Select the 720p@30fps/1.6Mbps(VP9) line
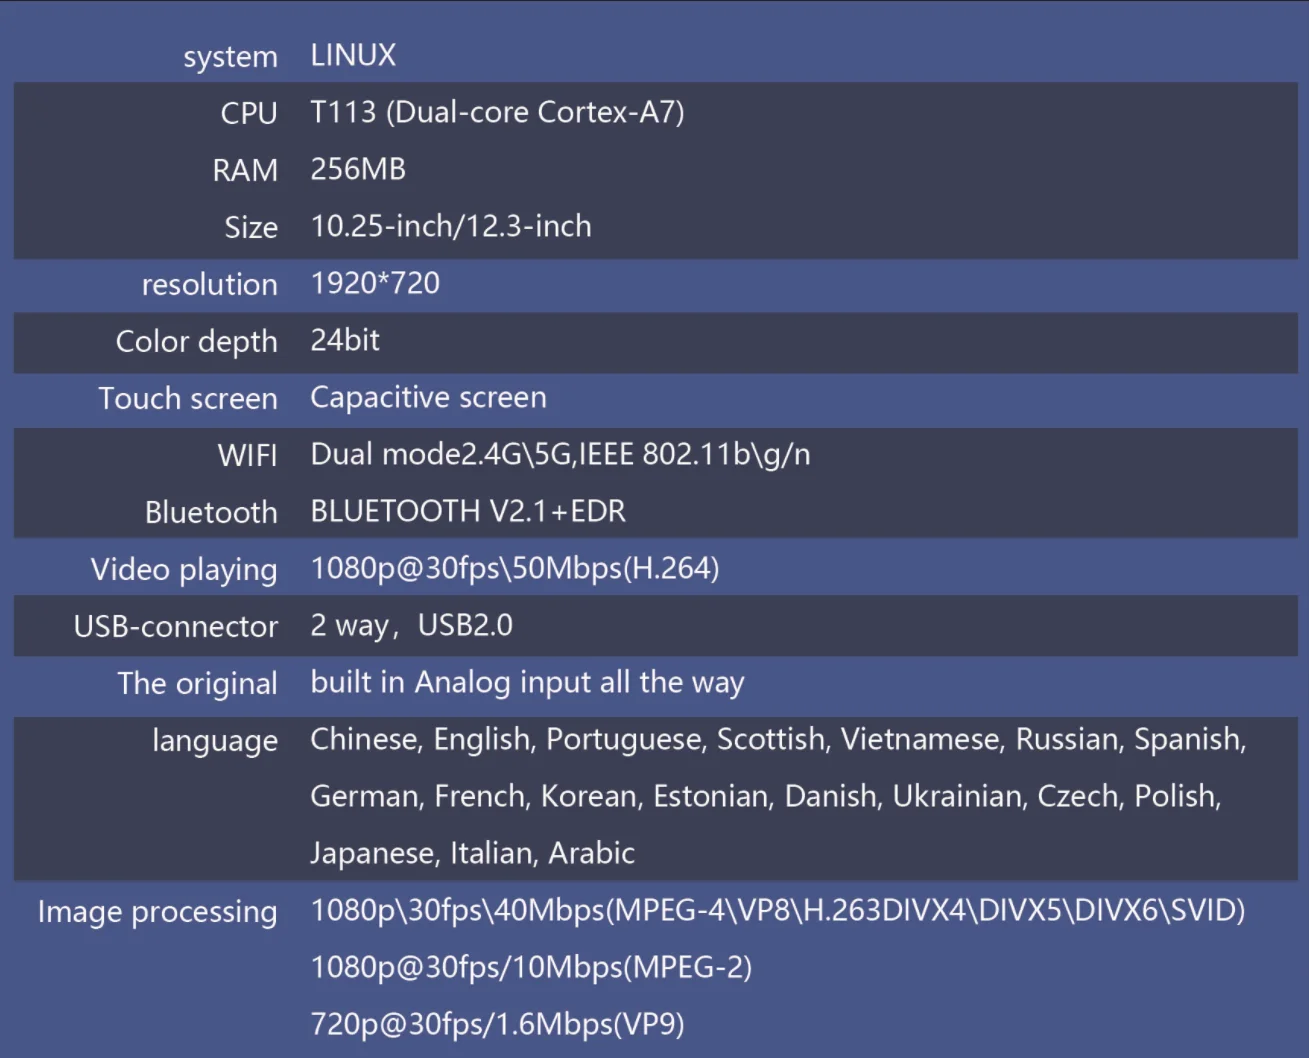 click(x=497, y=1024)
